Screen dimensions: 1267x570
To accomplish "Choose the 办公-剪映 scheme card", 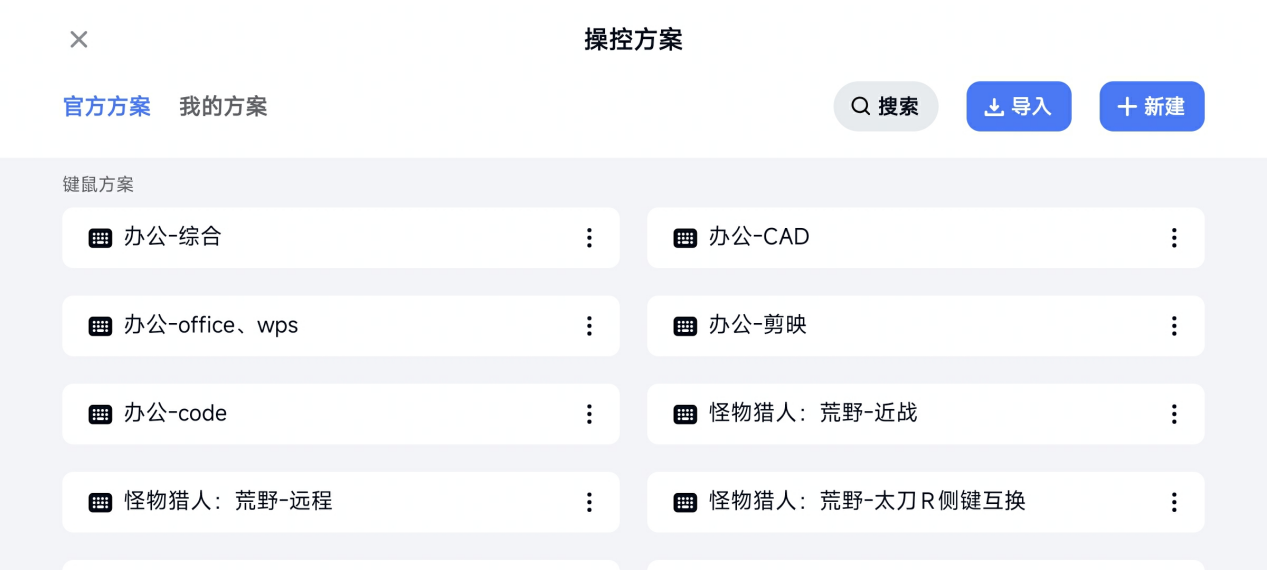I will tap(900, 326).
